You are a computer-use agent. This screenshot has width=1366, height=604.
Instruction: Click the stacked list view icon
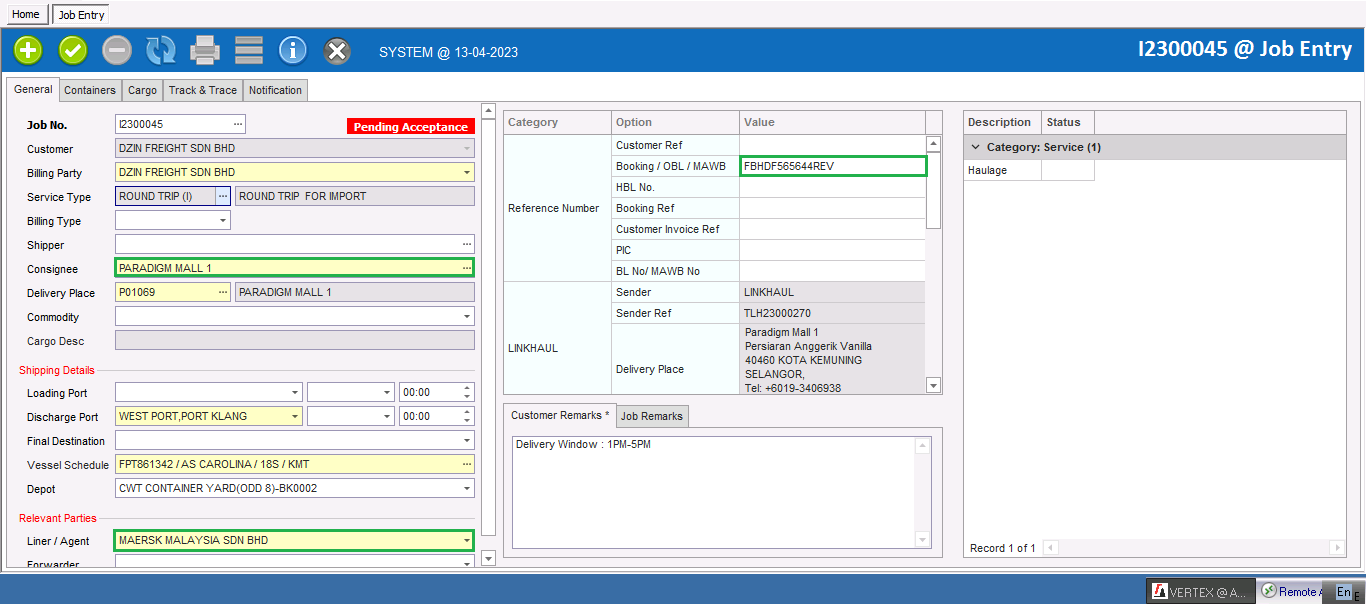(x=249, y=50)
